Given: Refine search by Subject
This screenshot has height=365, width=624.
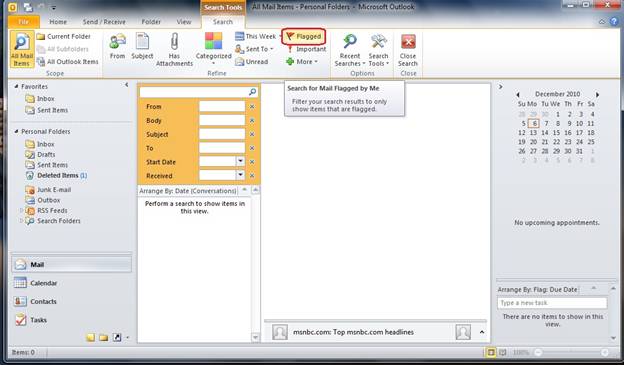Looking at the screenshot, I should 142,47.
